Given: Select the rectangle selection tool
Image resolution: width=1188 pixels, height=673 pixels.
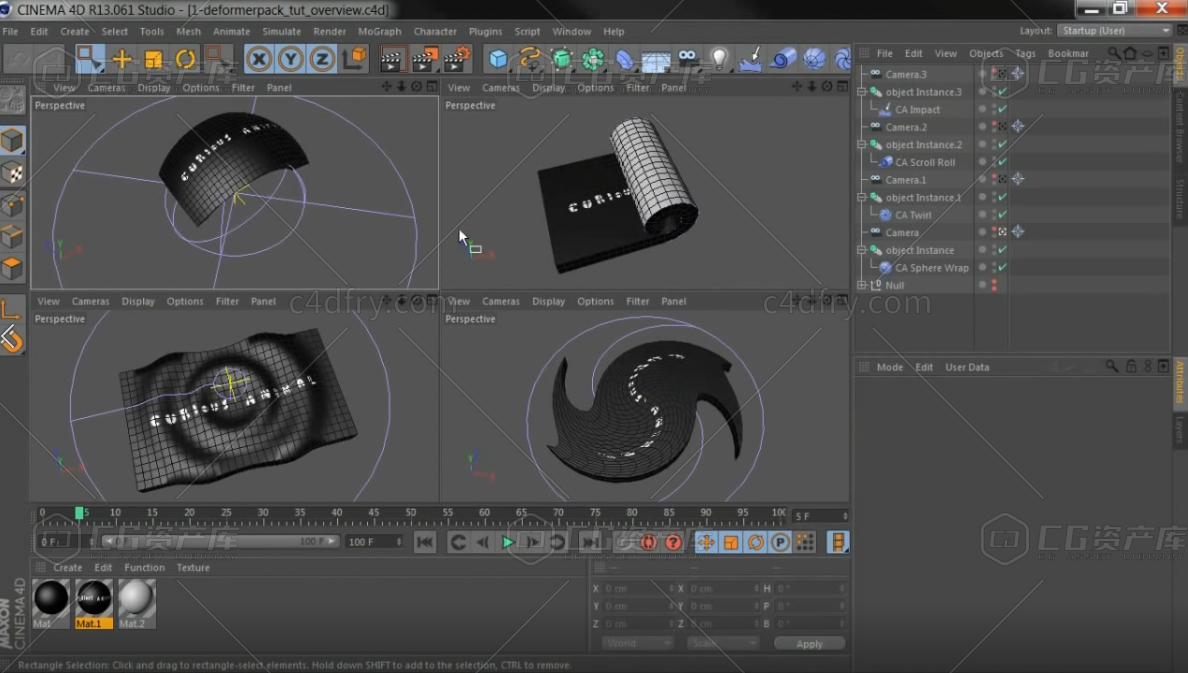Looking at the screenshot, I should (x=89, y=58).
